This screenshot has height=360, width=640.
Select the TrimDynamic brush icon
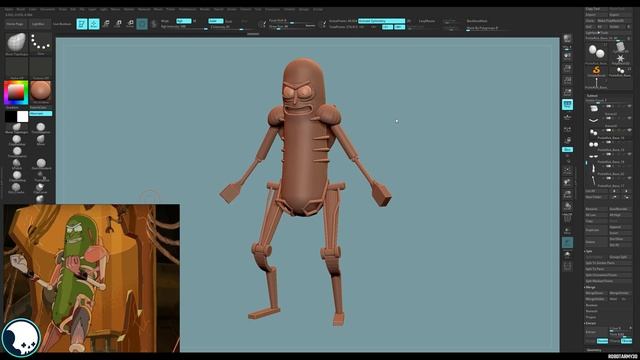(17, 153)
